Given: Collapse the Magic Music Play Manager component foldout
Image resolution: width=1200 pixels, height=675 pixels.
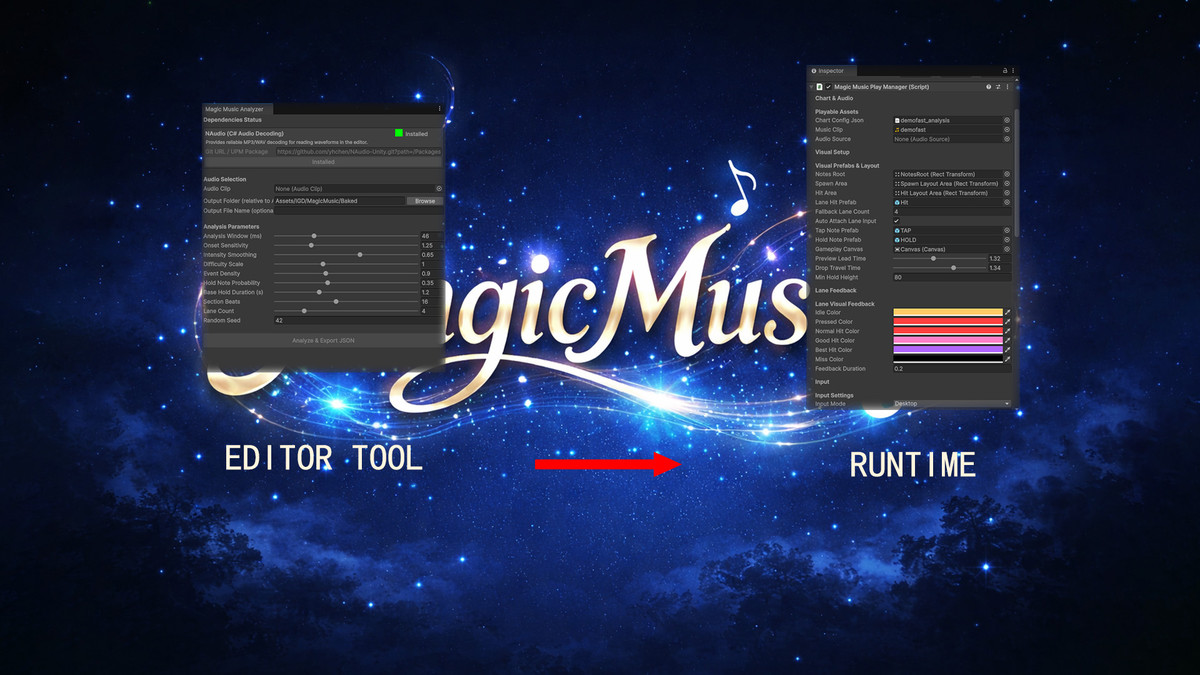Looking at the screenshot, I should [811, 87].
